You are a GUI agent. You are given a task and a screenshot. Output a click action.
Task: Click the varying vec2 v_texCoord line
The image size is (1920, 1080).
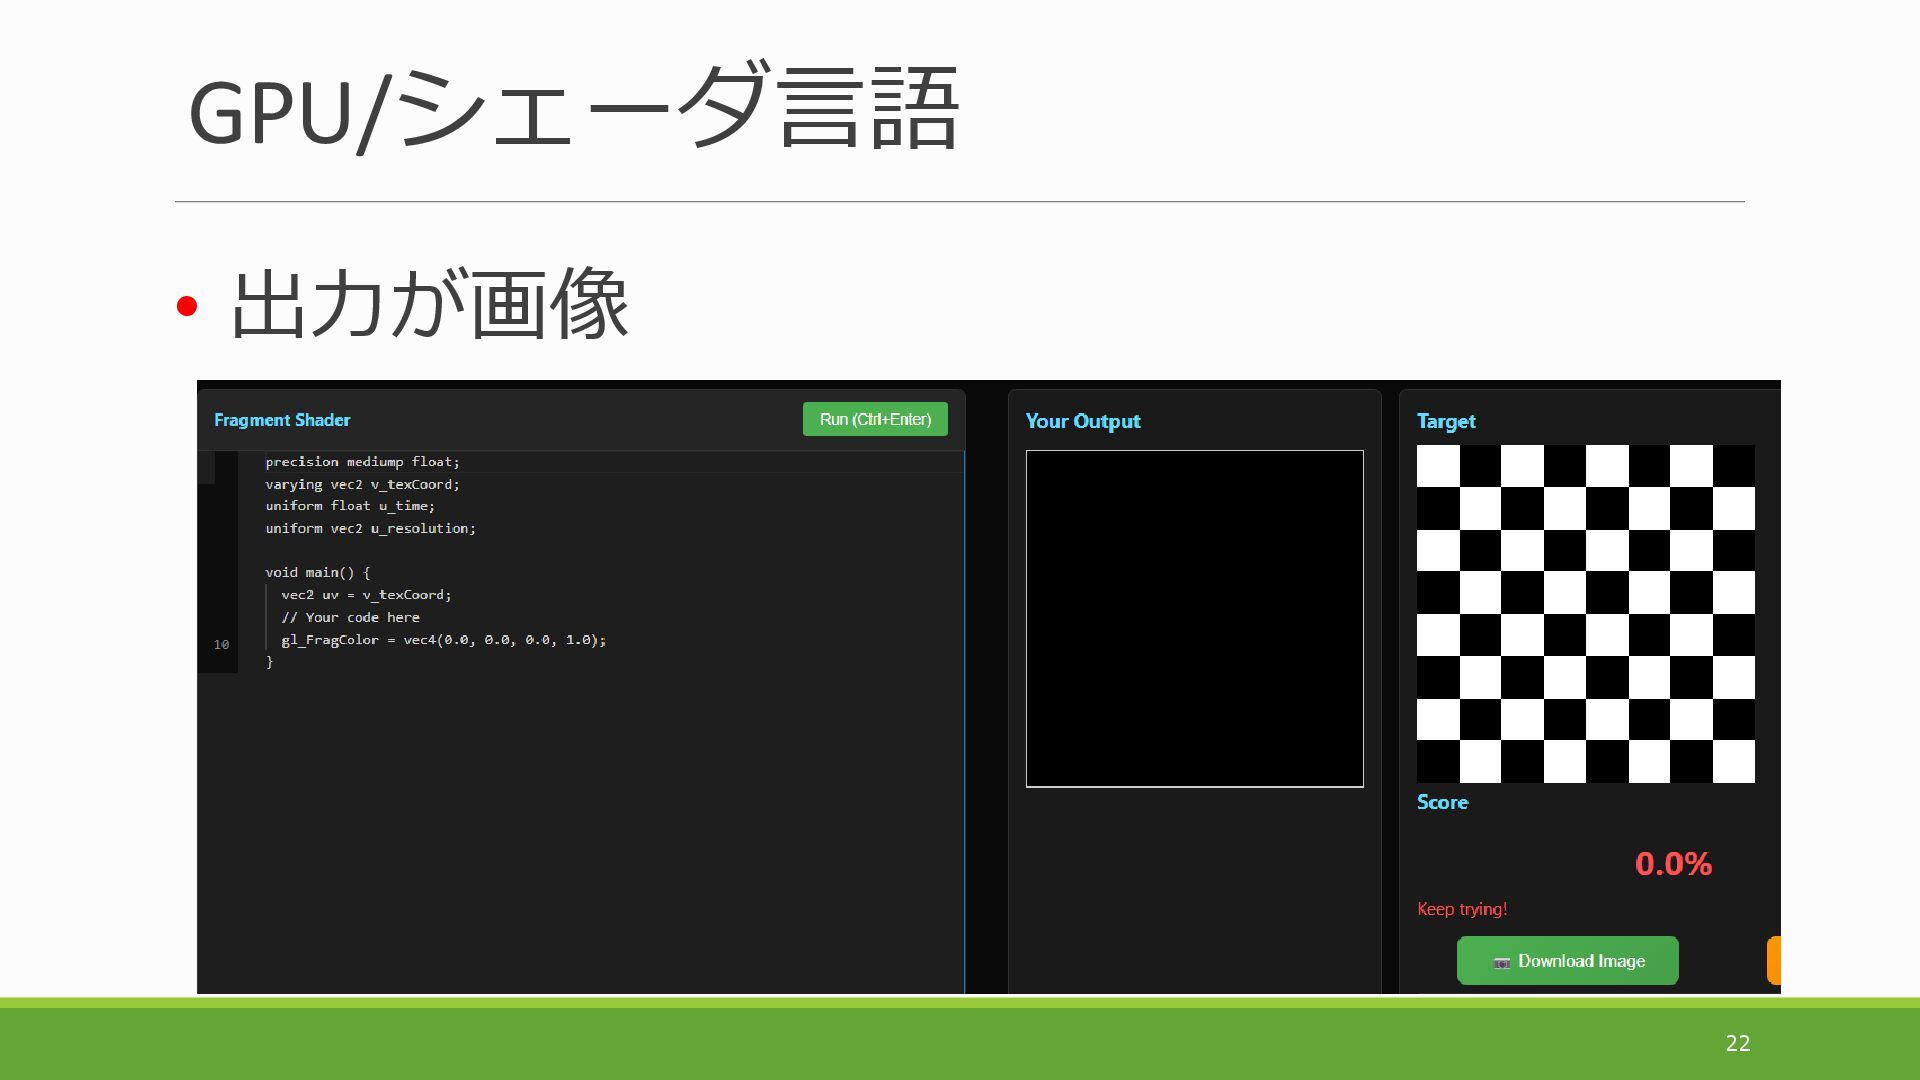pyautogui.click(x=362, y=485)
